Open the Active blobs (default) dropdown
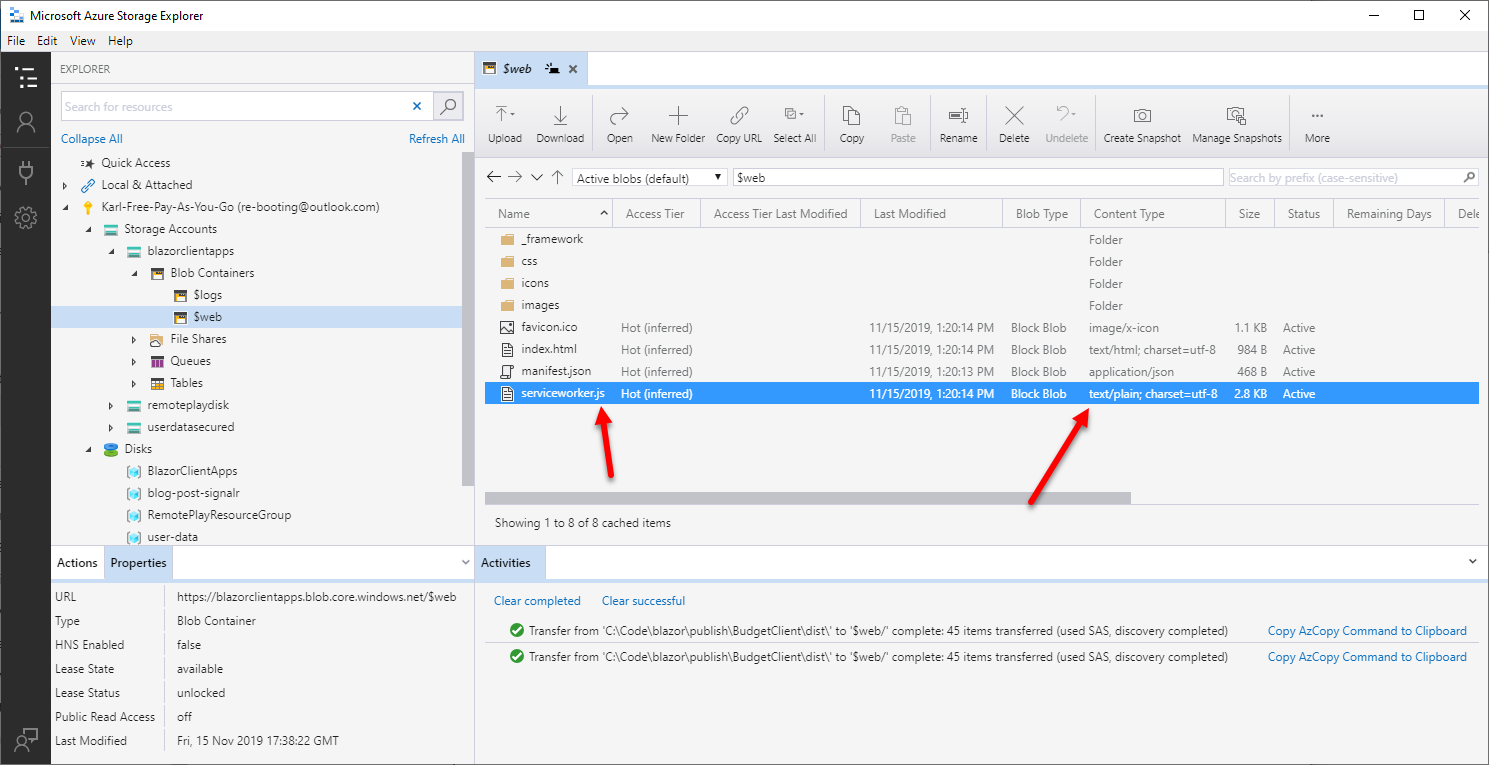 pyautogui.click(x=648, y=177)
